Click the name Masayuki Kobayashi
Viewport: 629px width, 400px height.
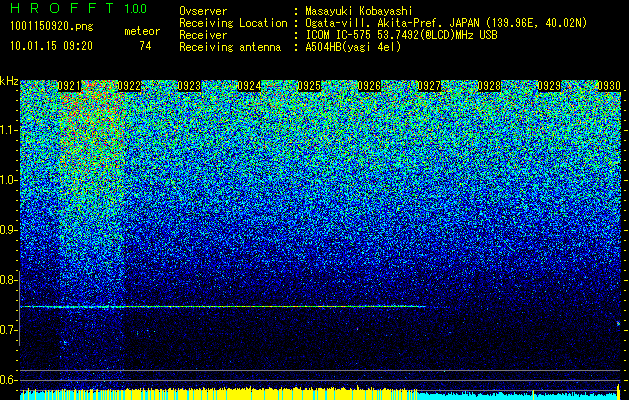tap(359, 11)
